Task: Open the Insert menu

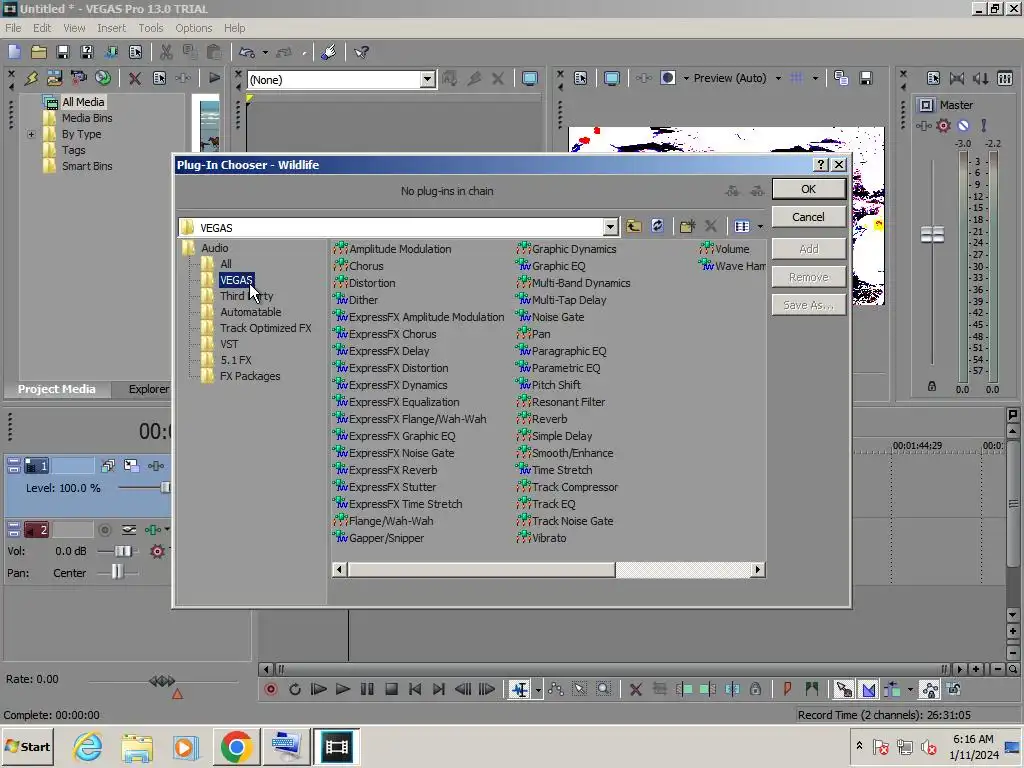Action: tap(112, 28)
